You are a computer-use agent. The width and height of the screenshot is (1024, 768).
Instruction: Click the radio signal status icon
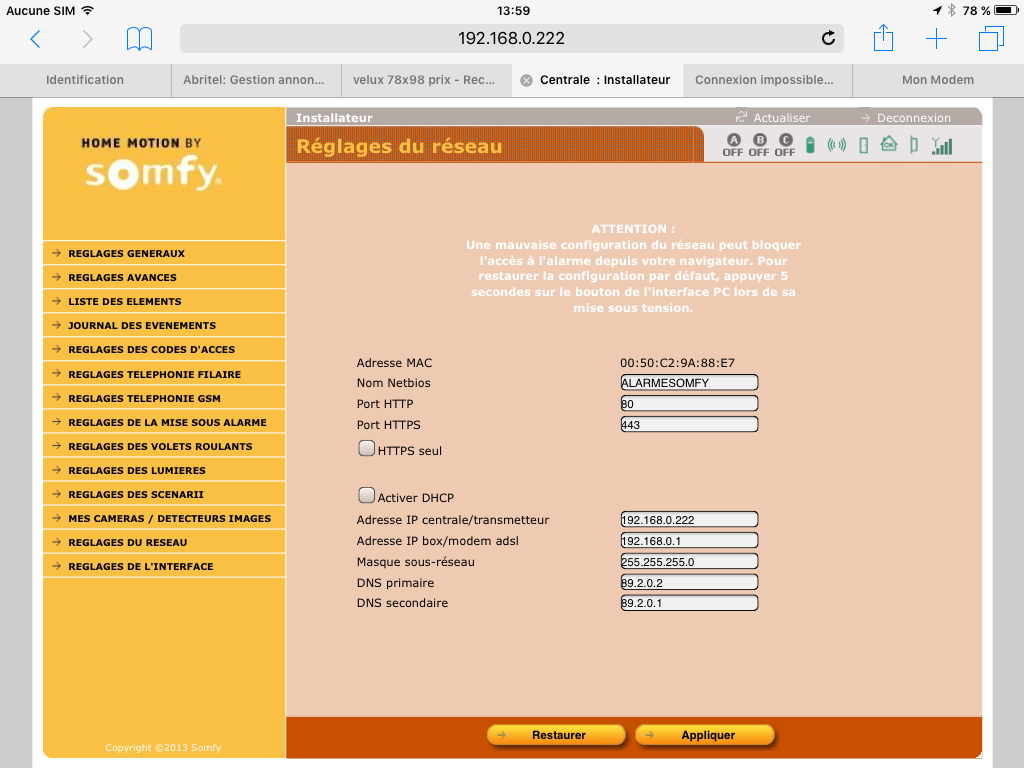(837, 145)
